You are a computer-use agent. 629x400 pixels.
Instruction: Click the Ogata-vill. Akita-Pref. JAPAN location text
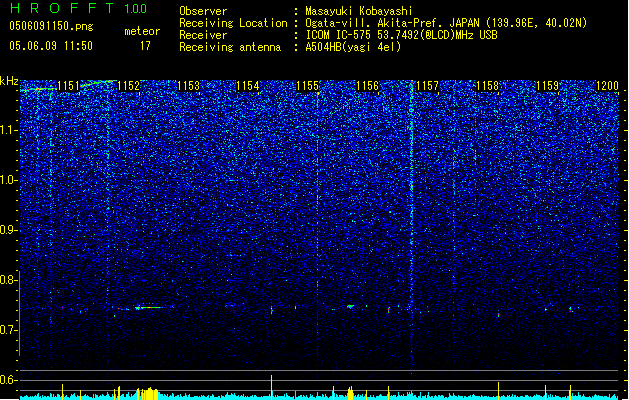[x=446, y=23]
